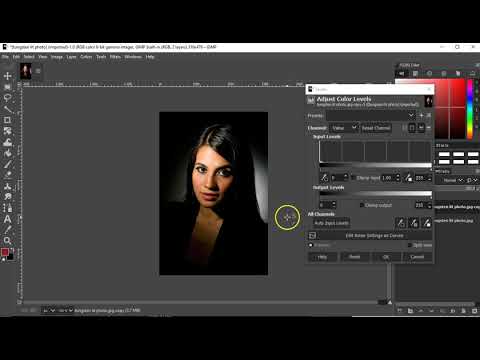Click the Reset Channel button
Screen dimensions: 480x360
376,128
